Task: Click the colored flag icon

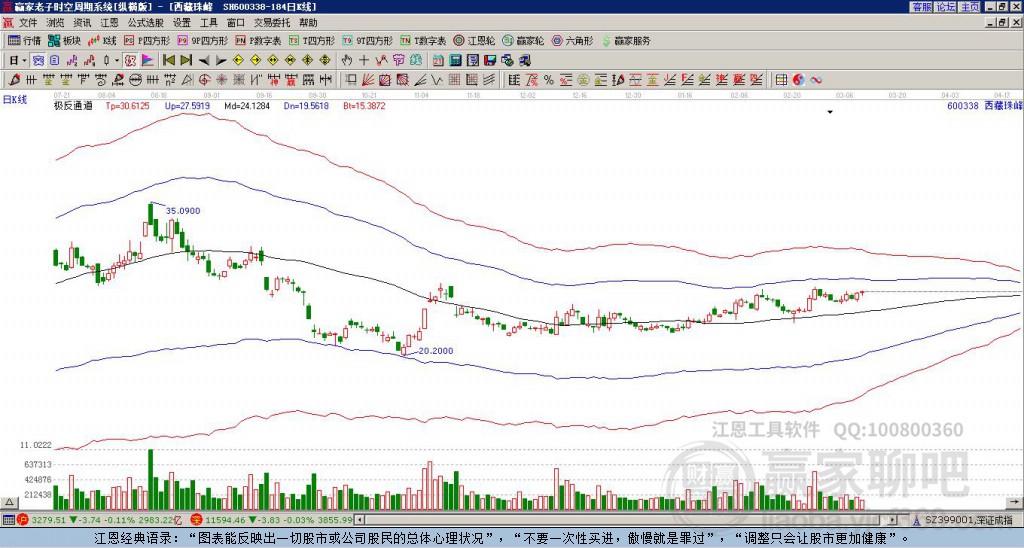Action: [148, 61]
